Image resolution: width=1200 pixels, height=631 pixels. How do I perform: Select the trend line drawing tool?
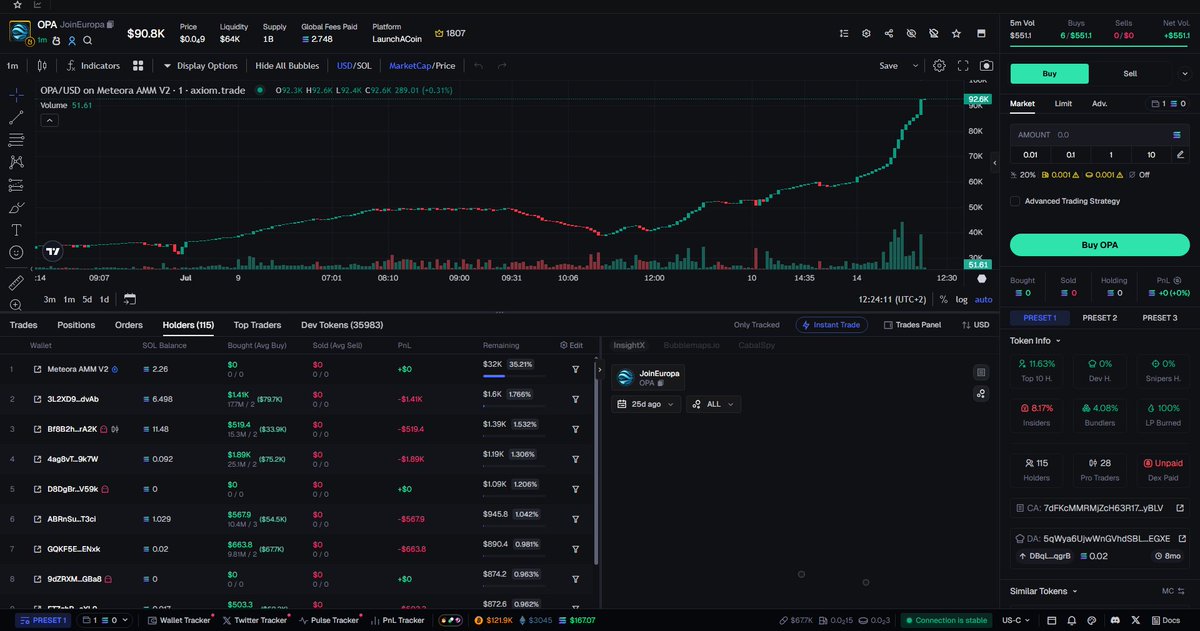(x=17, y=117)
